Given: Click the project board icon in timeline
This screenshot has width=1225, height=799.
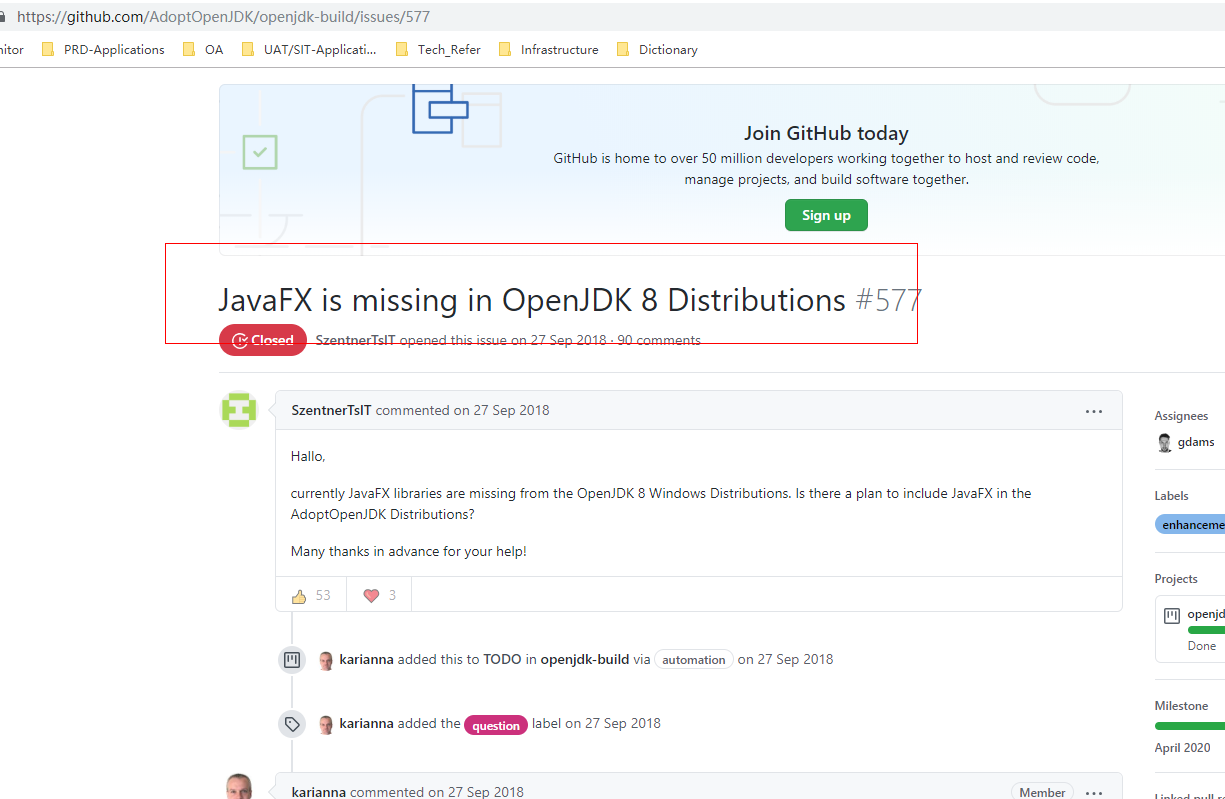Looking at the screenshot, I should [292, 660].
